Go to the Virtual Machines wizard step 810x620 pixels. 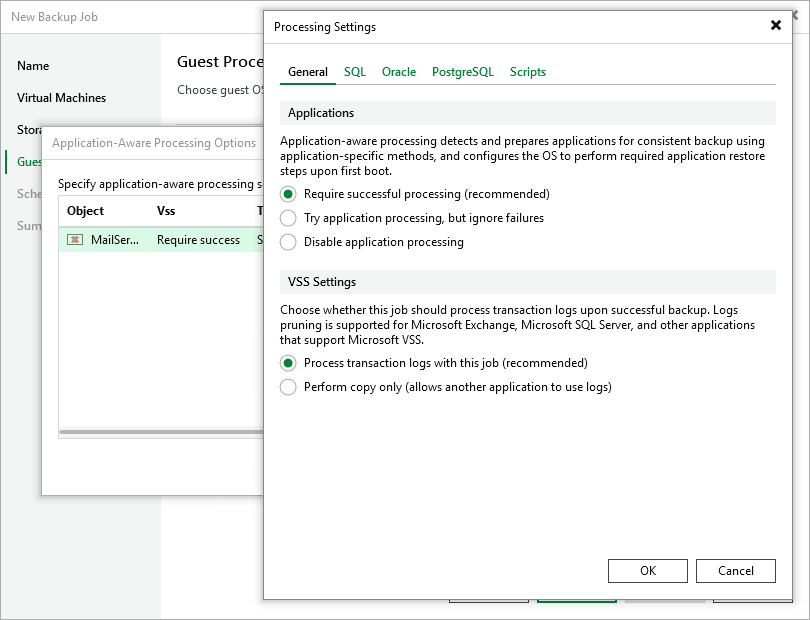[x=61, y=98]
